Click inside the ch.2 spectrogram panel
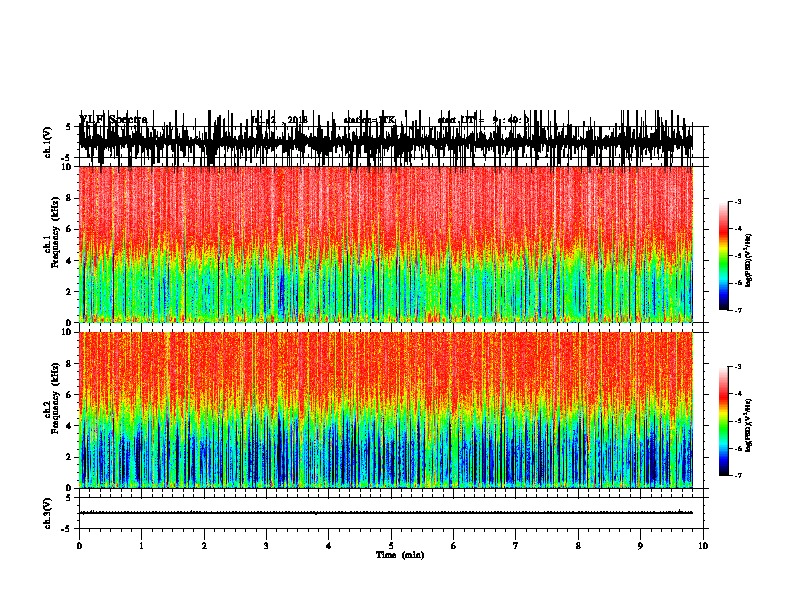This screenshot has height=612, width=792. 386,410
